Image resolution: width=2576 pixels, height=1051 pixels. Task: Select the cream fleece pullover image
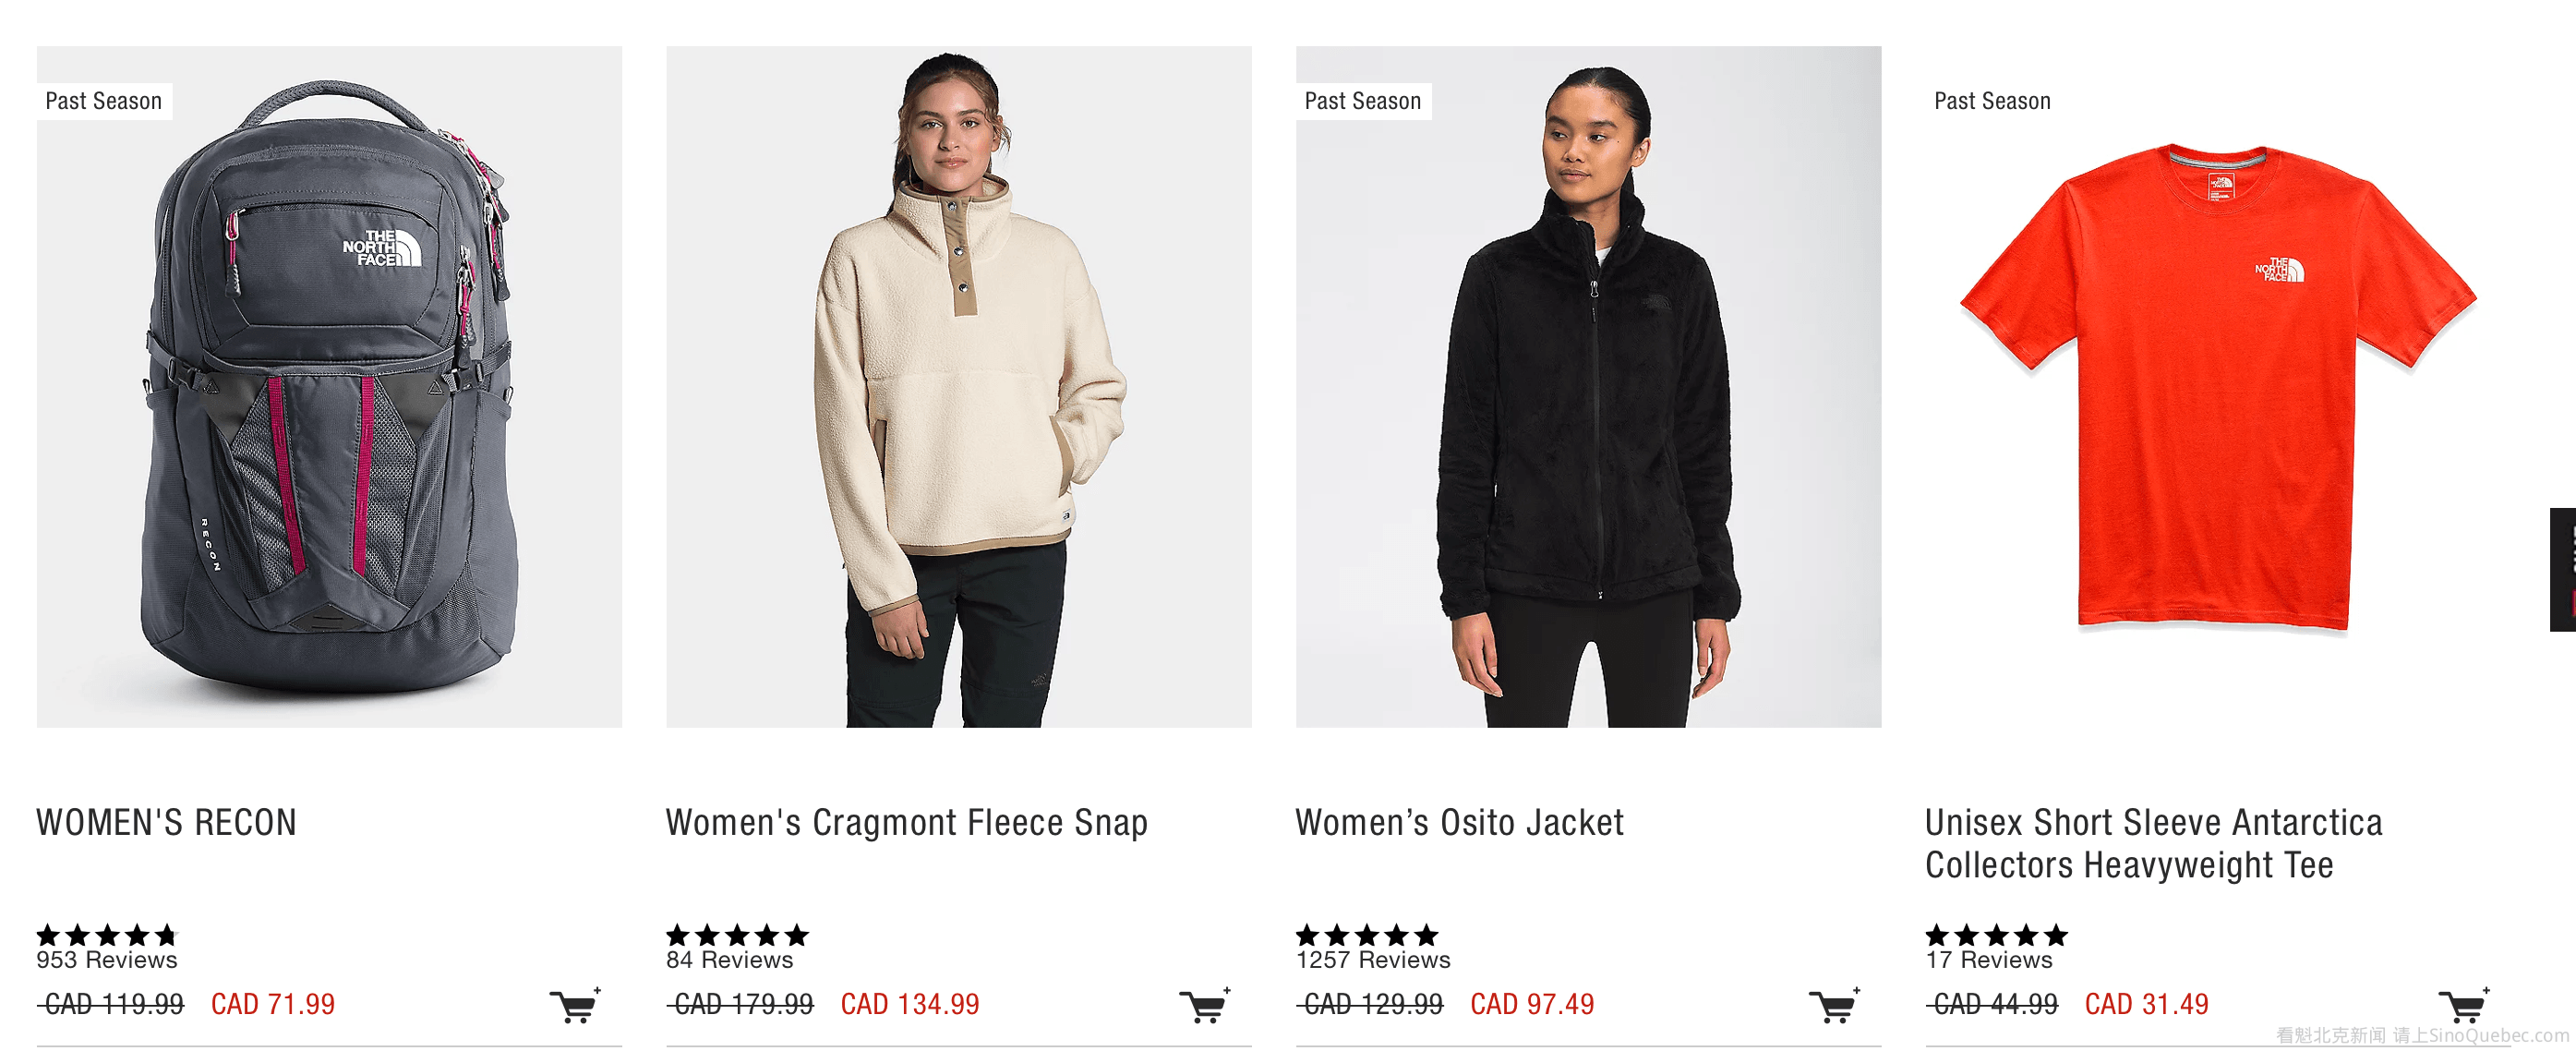[x=959, y=387]
